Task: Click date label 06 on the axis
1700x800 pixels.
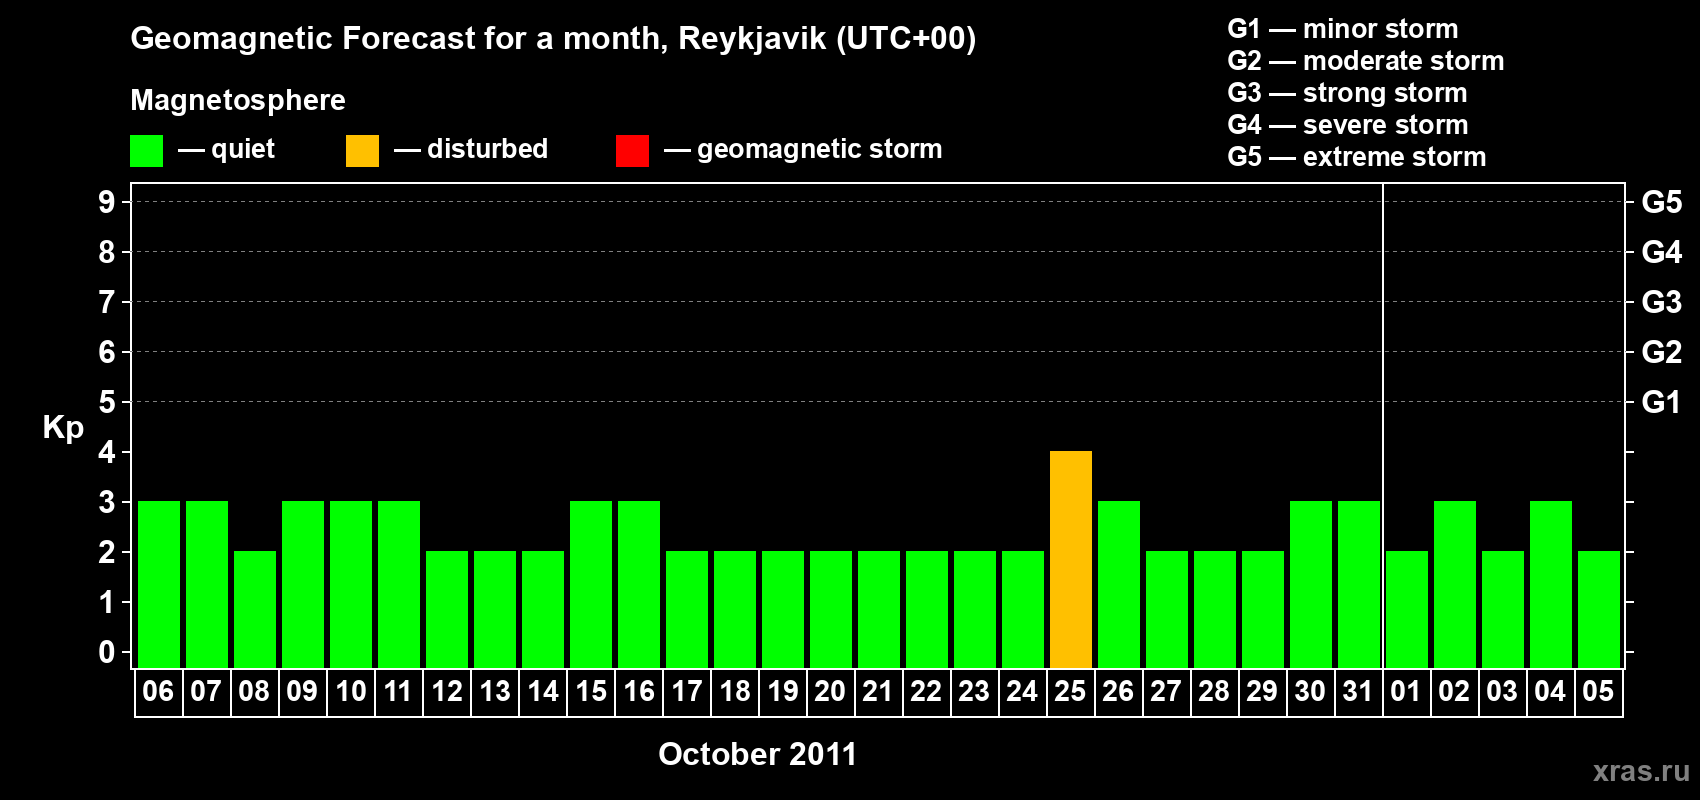Action: click(x=158, y=691)
